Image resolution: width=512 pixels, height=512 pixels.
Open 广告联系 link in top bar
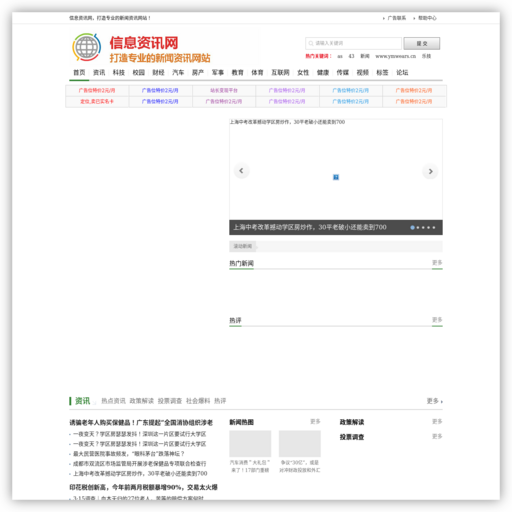(x=397, y=18)
